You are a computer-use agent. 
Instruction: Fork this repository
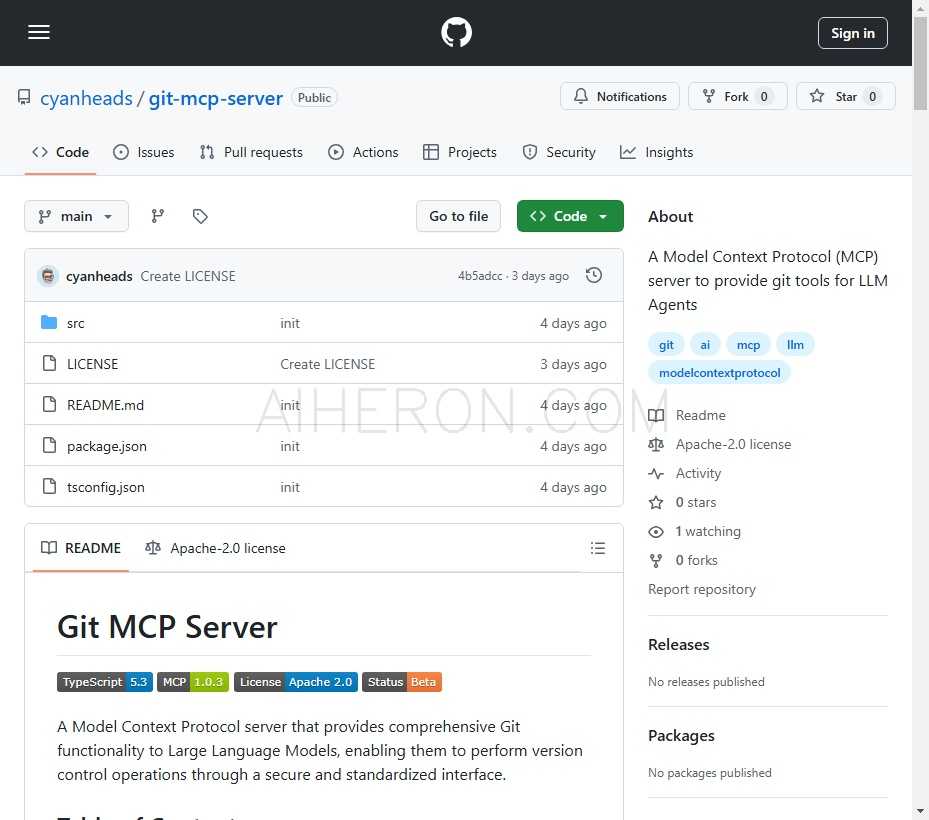click(x=738, y=97)
